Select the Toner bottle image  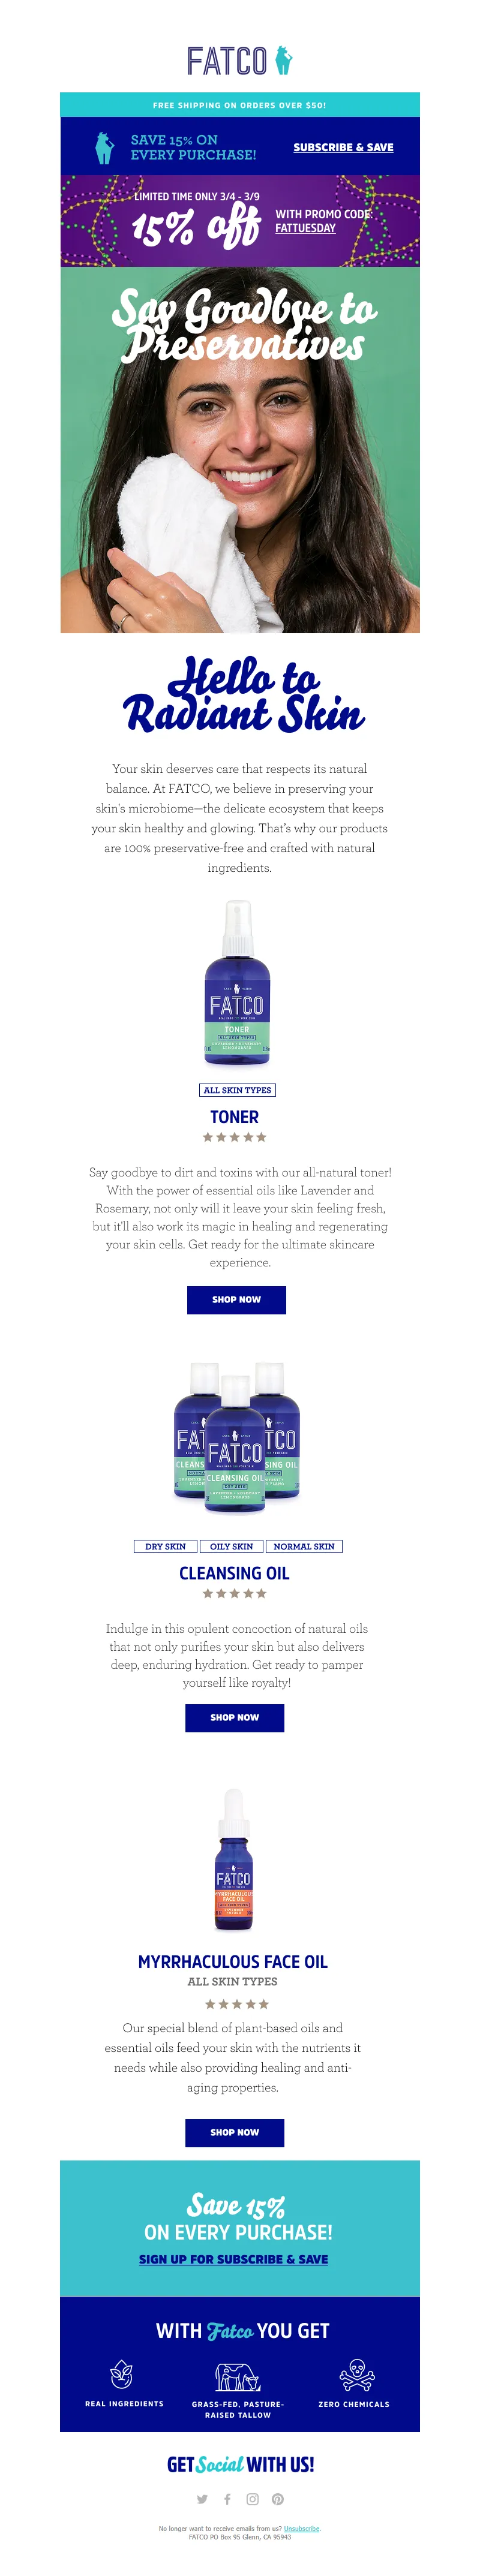[237, 984]
